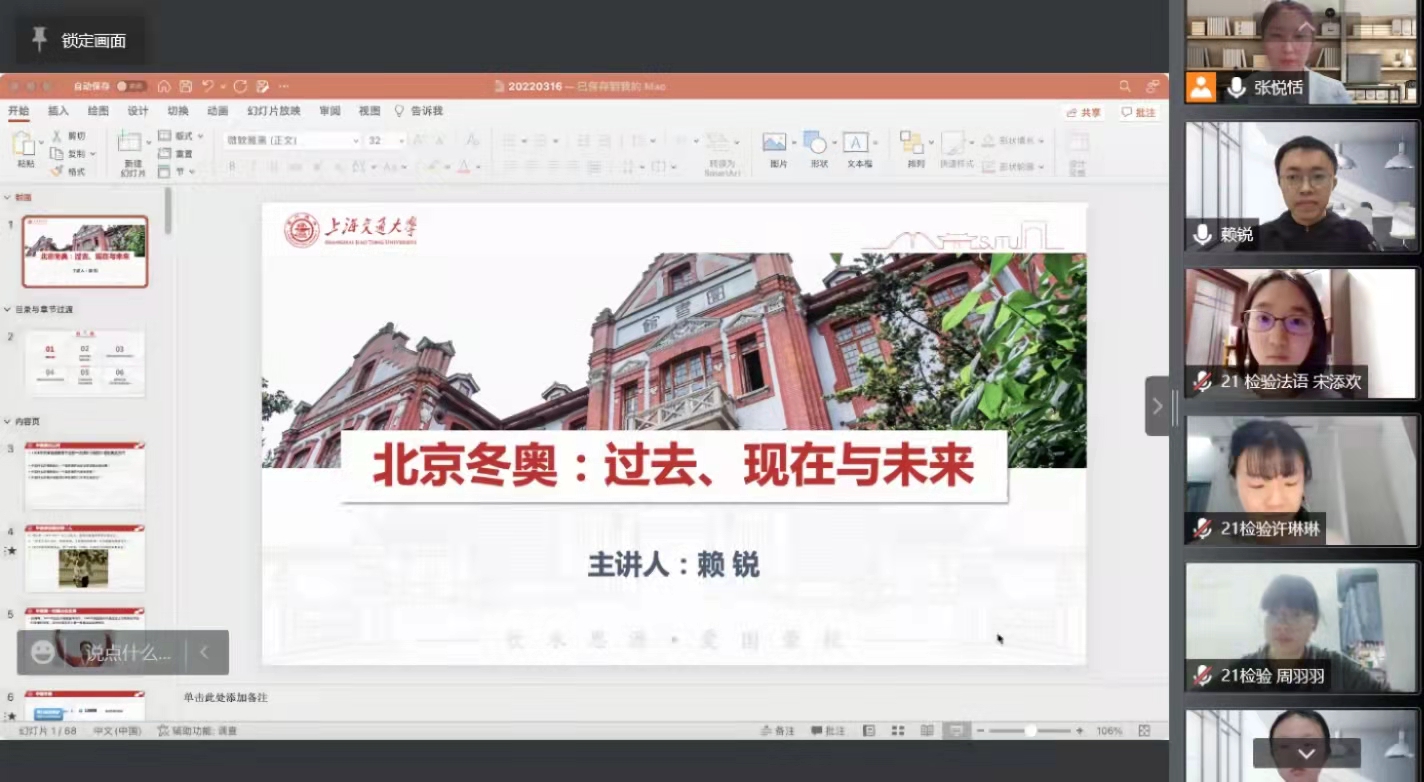Viewport: 1424px width, 782px height.
Task: Open the 审阅 ribbon tab
Action: click(x=330, y=111)
